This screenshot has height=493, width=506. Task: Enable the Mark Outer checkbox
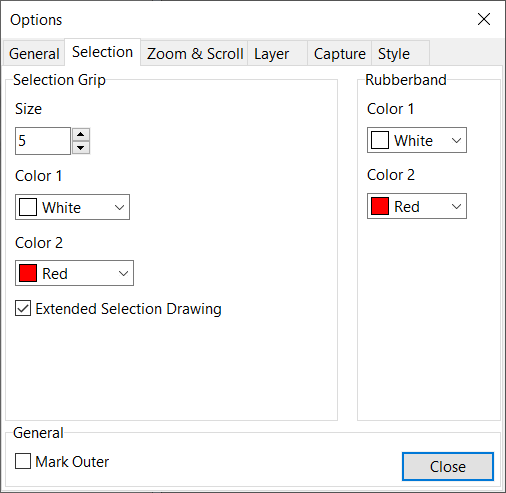coord(23,461)
